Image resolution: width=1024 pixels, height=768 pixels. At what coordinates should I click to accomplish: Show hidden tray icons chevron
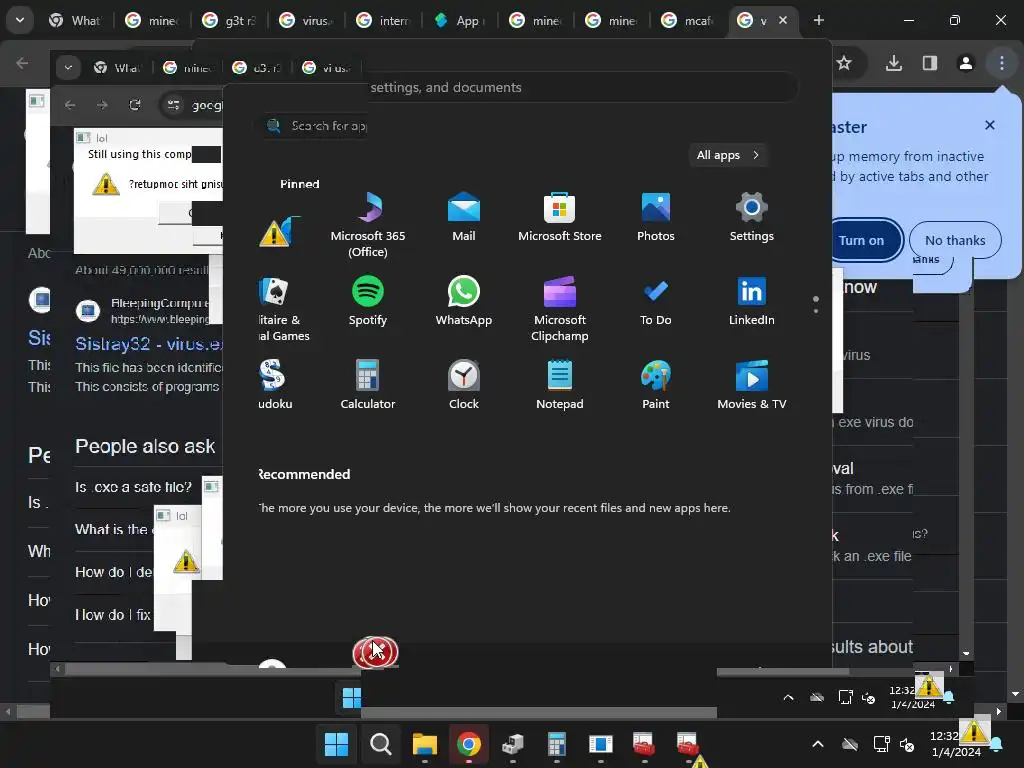[818, 744]
